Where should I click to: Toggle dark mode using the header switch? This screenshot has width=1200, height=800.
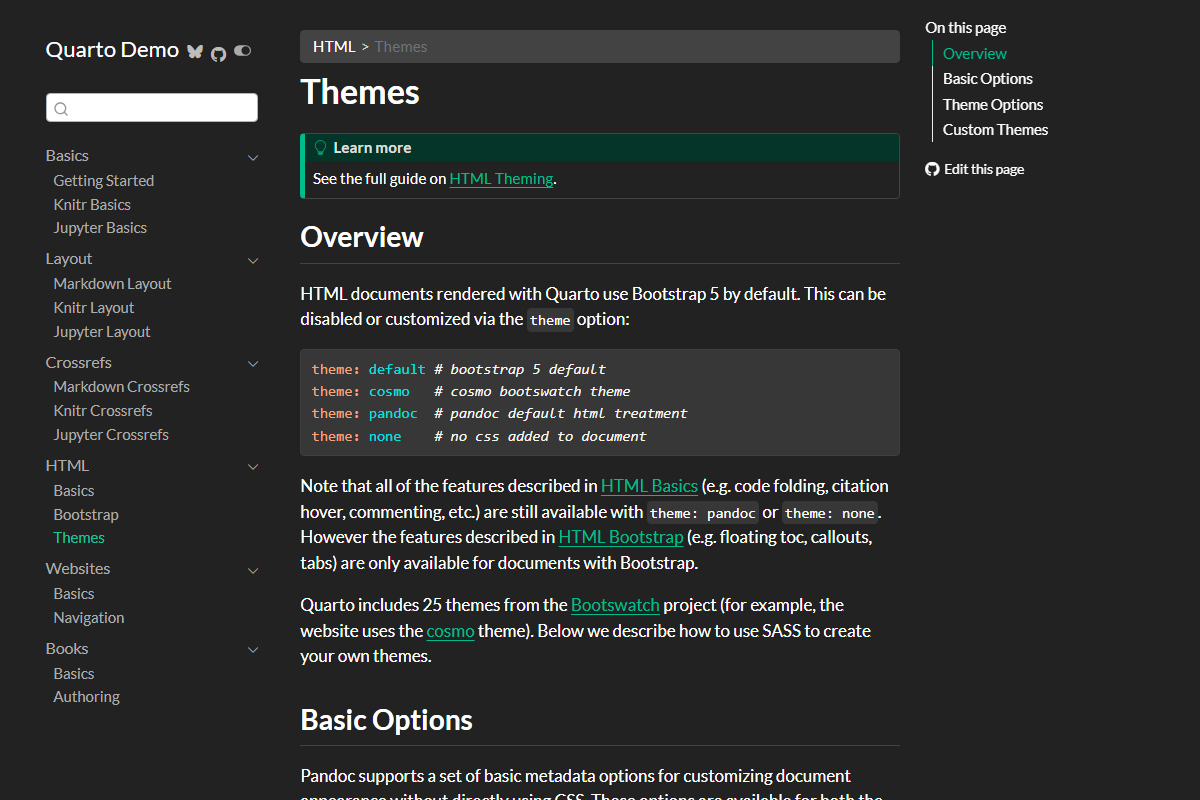tap(242, 50)
